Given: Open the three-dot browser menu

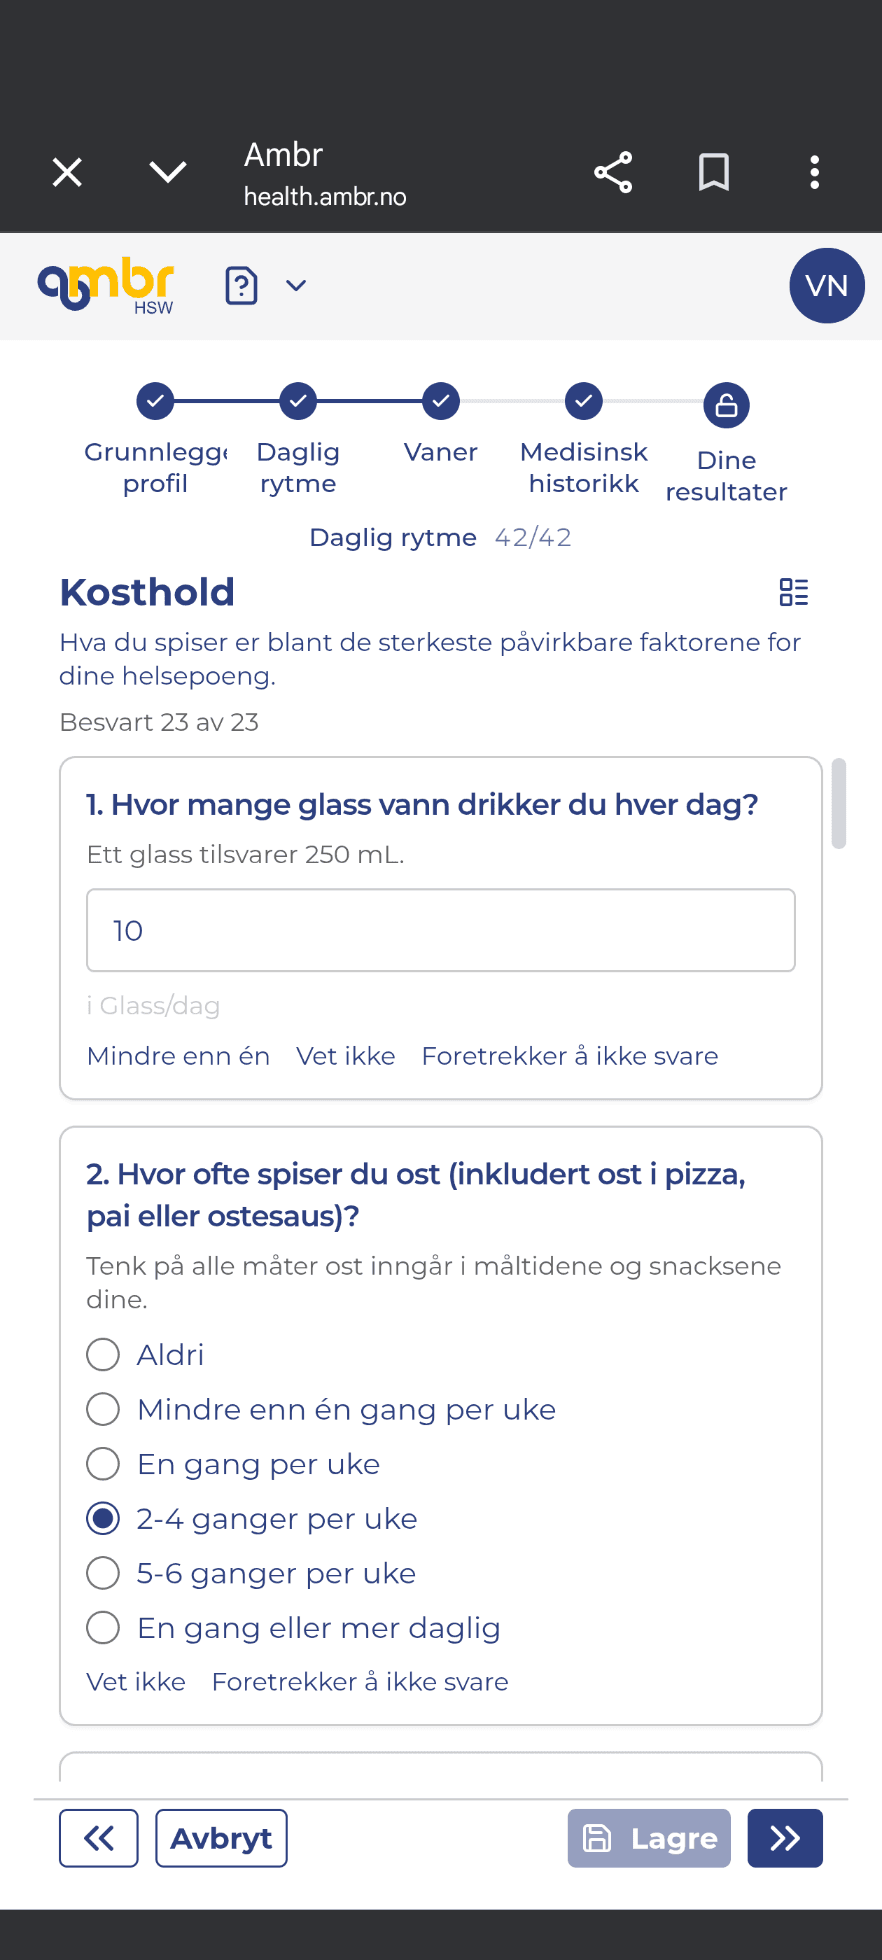Looking at the screenshot, I should pyautogui.click(x=814, y=172).
